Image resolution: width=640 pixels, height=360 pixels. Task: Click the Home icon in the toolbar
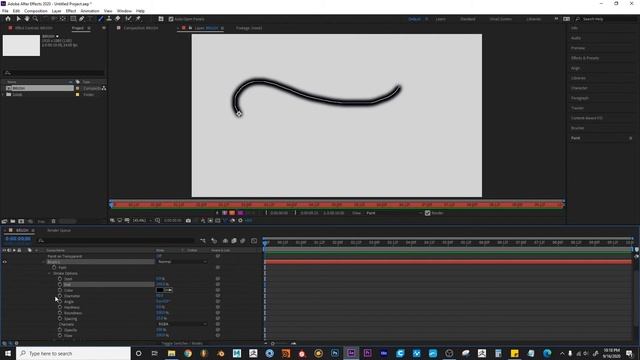(8, 19)
